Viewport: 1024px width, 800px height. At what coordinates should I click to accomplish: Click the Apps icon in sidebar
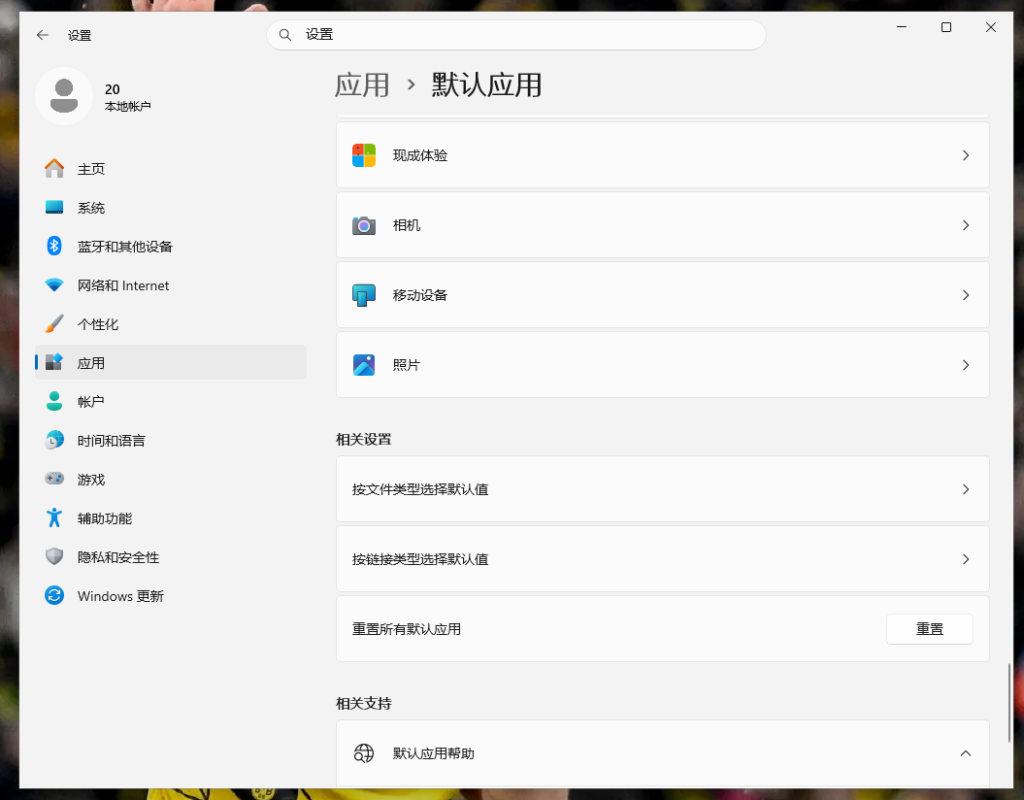(x=54, y=362)
